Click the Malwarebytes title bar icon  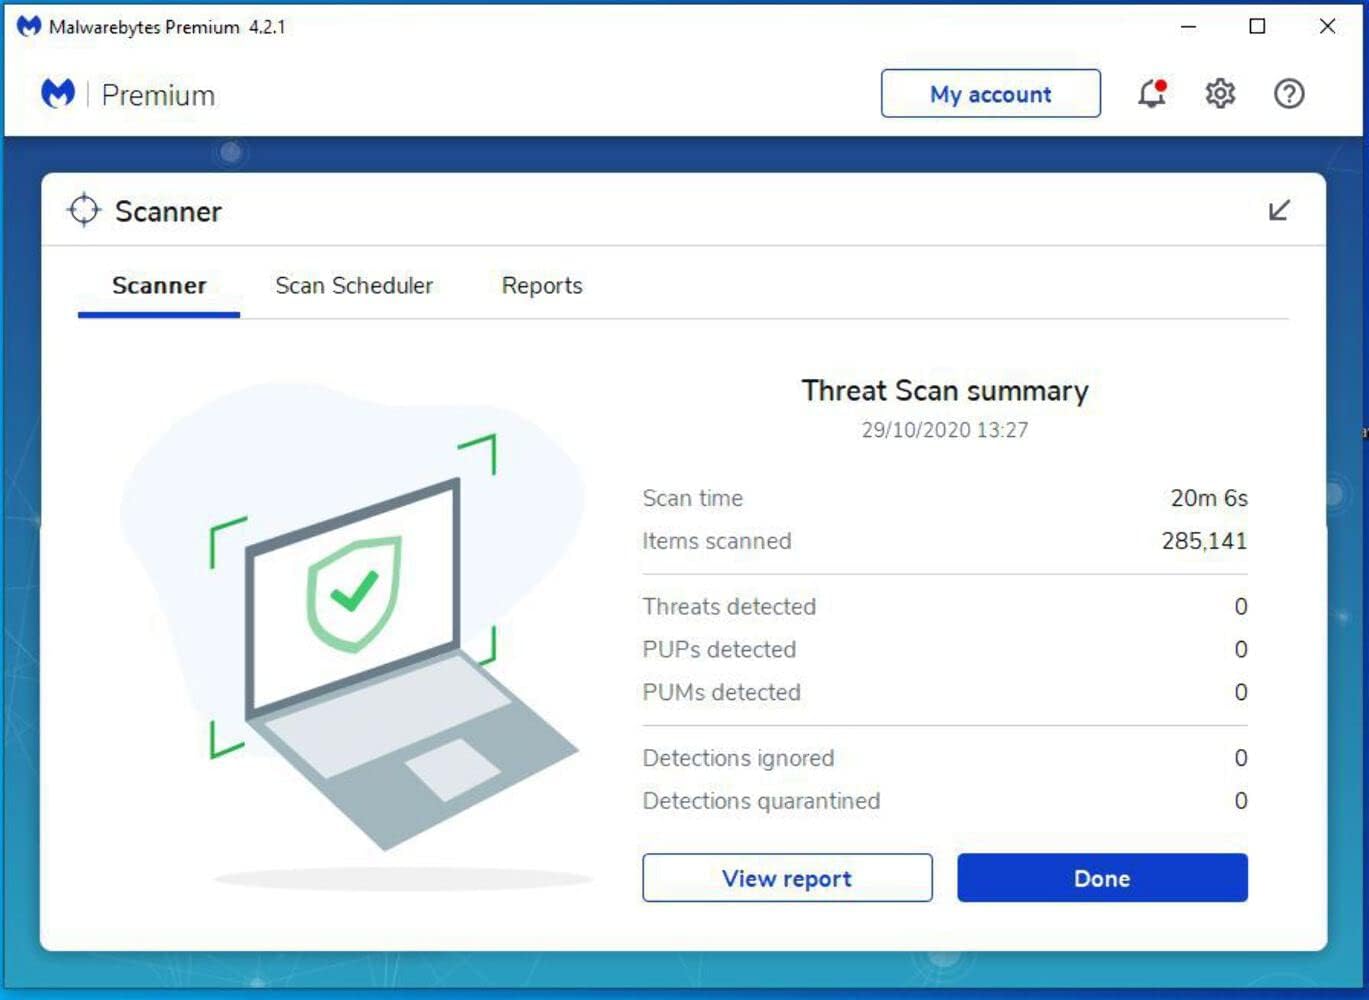coord(29,26)
